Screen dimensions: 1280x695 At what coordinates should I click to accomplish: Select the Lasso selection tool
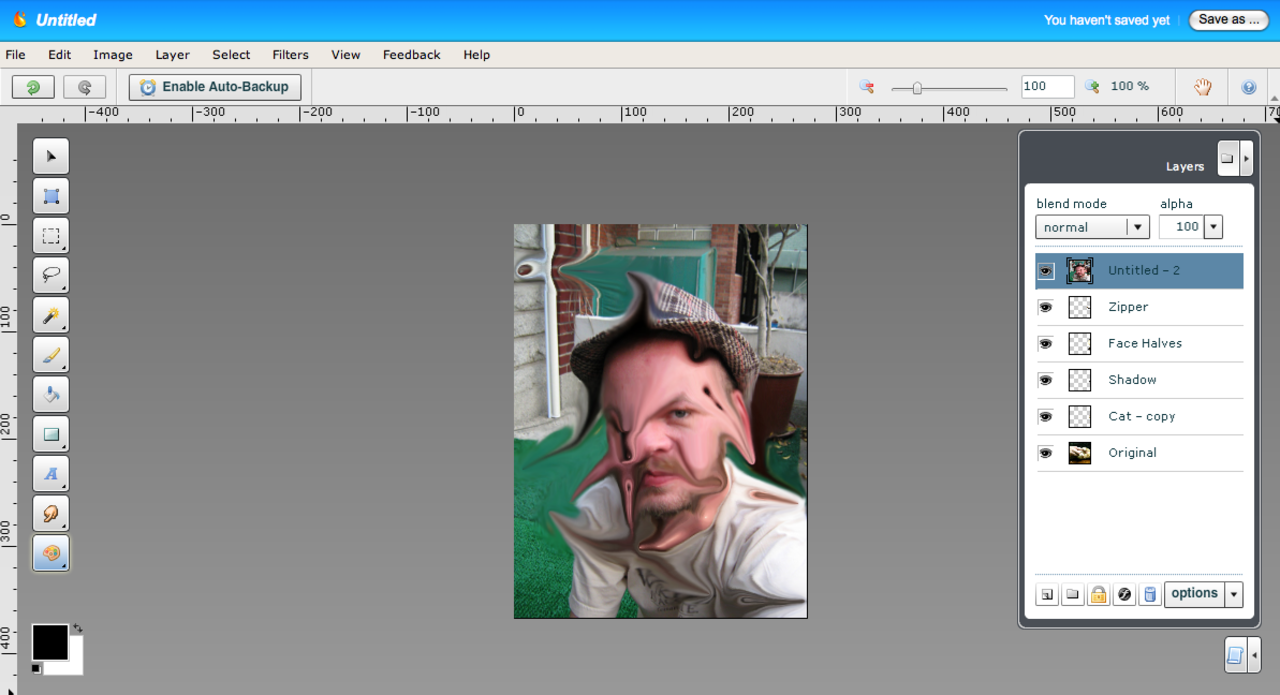tap(51, 275)
